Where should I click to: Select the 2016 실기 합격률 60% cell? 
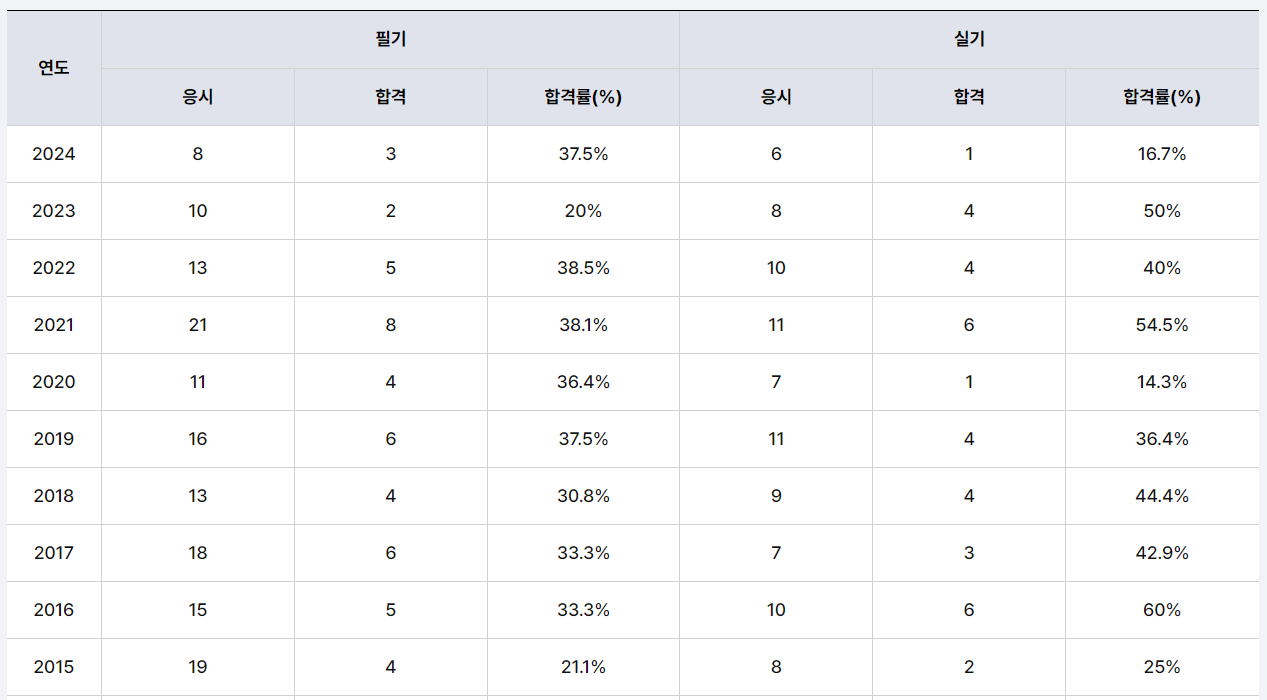(x=1162, y=610)
